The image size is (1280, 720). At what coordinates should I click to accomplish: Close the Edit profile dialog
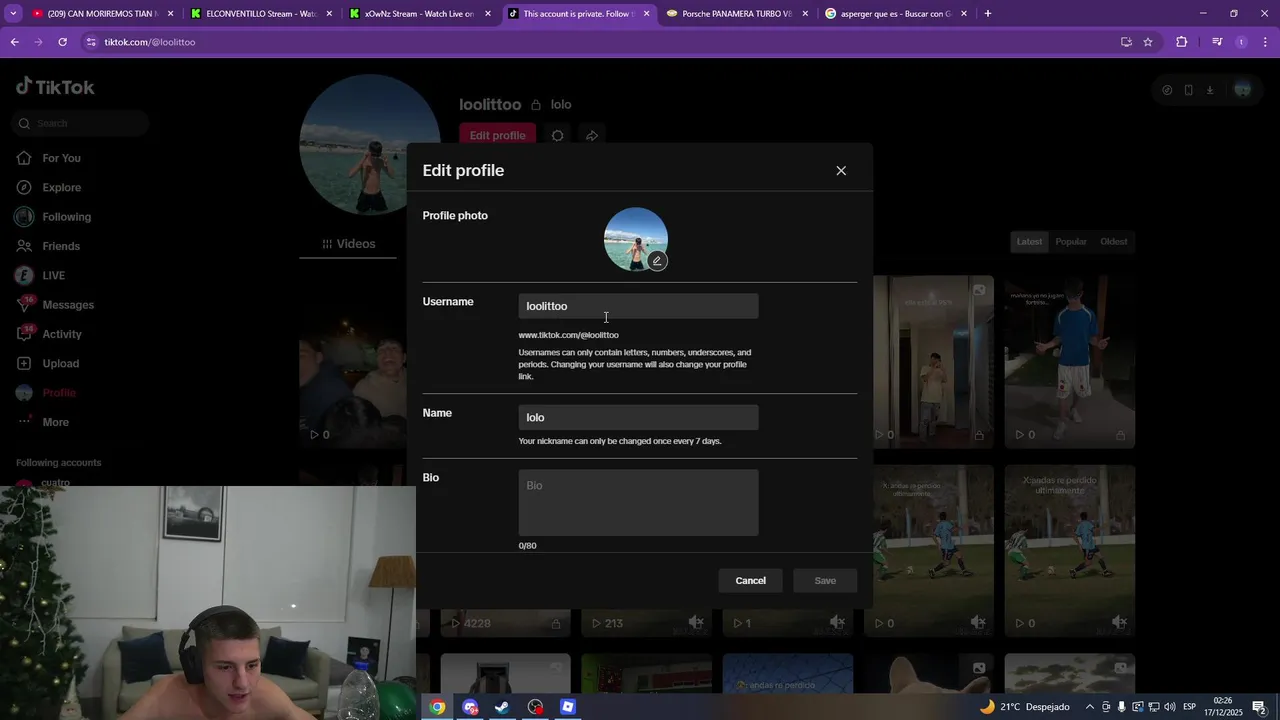click(841, 171)
